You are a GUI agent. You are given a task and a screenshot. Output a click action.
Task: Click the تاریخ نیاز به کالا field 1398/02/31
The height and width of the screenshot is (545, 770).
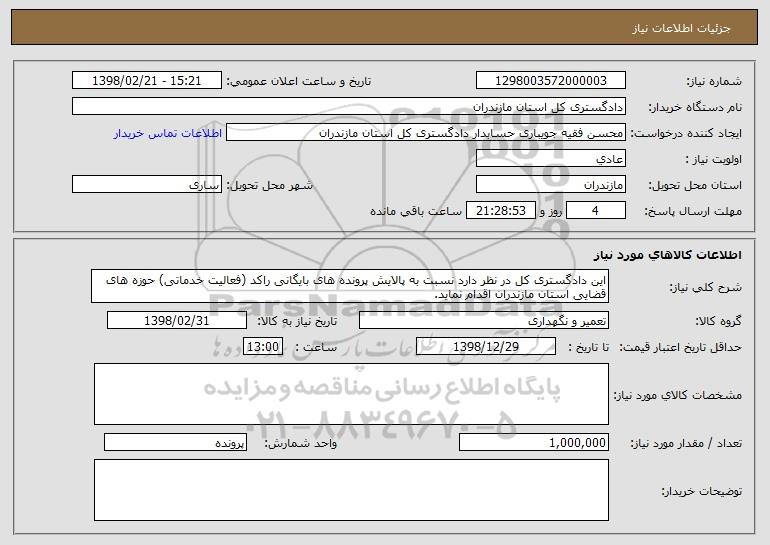click(x=177, y=321)
